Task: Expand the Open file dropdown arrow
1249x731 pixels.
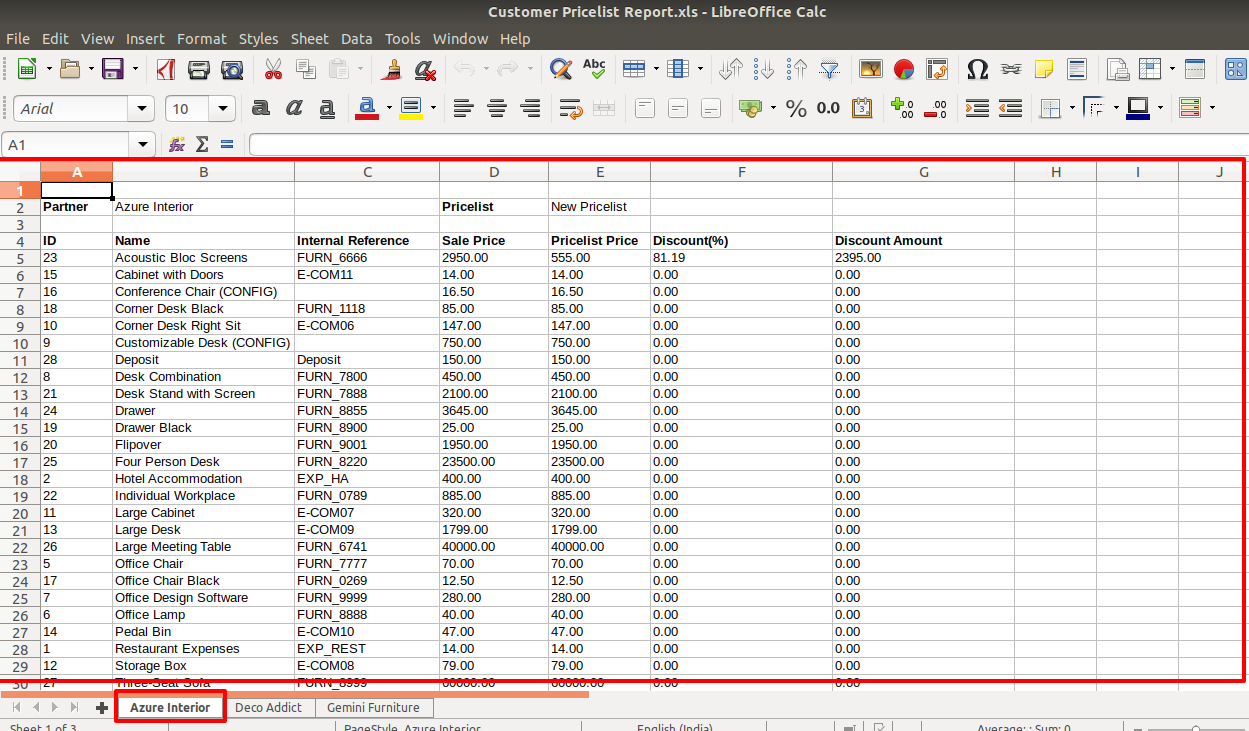Action: pos(91,69)
